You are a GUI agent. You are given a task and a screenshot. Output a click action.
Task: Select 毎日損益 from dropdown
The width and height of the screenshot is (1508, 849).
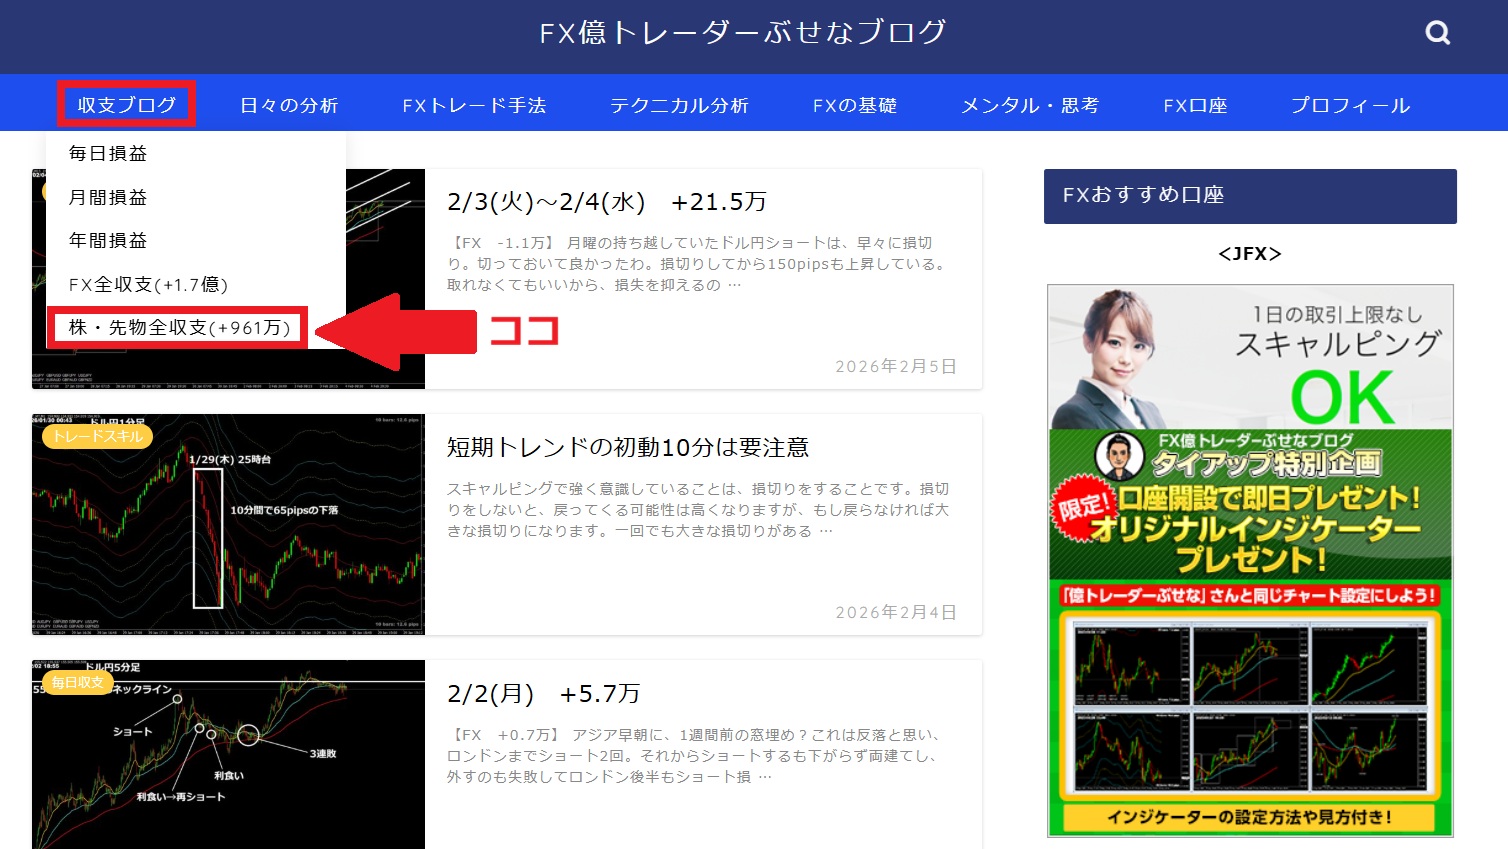108,153
